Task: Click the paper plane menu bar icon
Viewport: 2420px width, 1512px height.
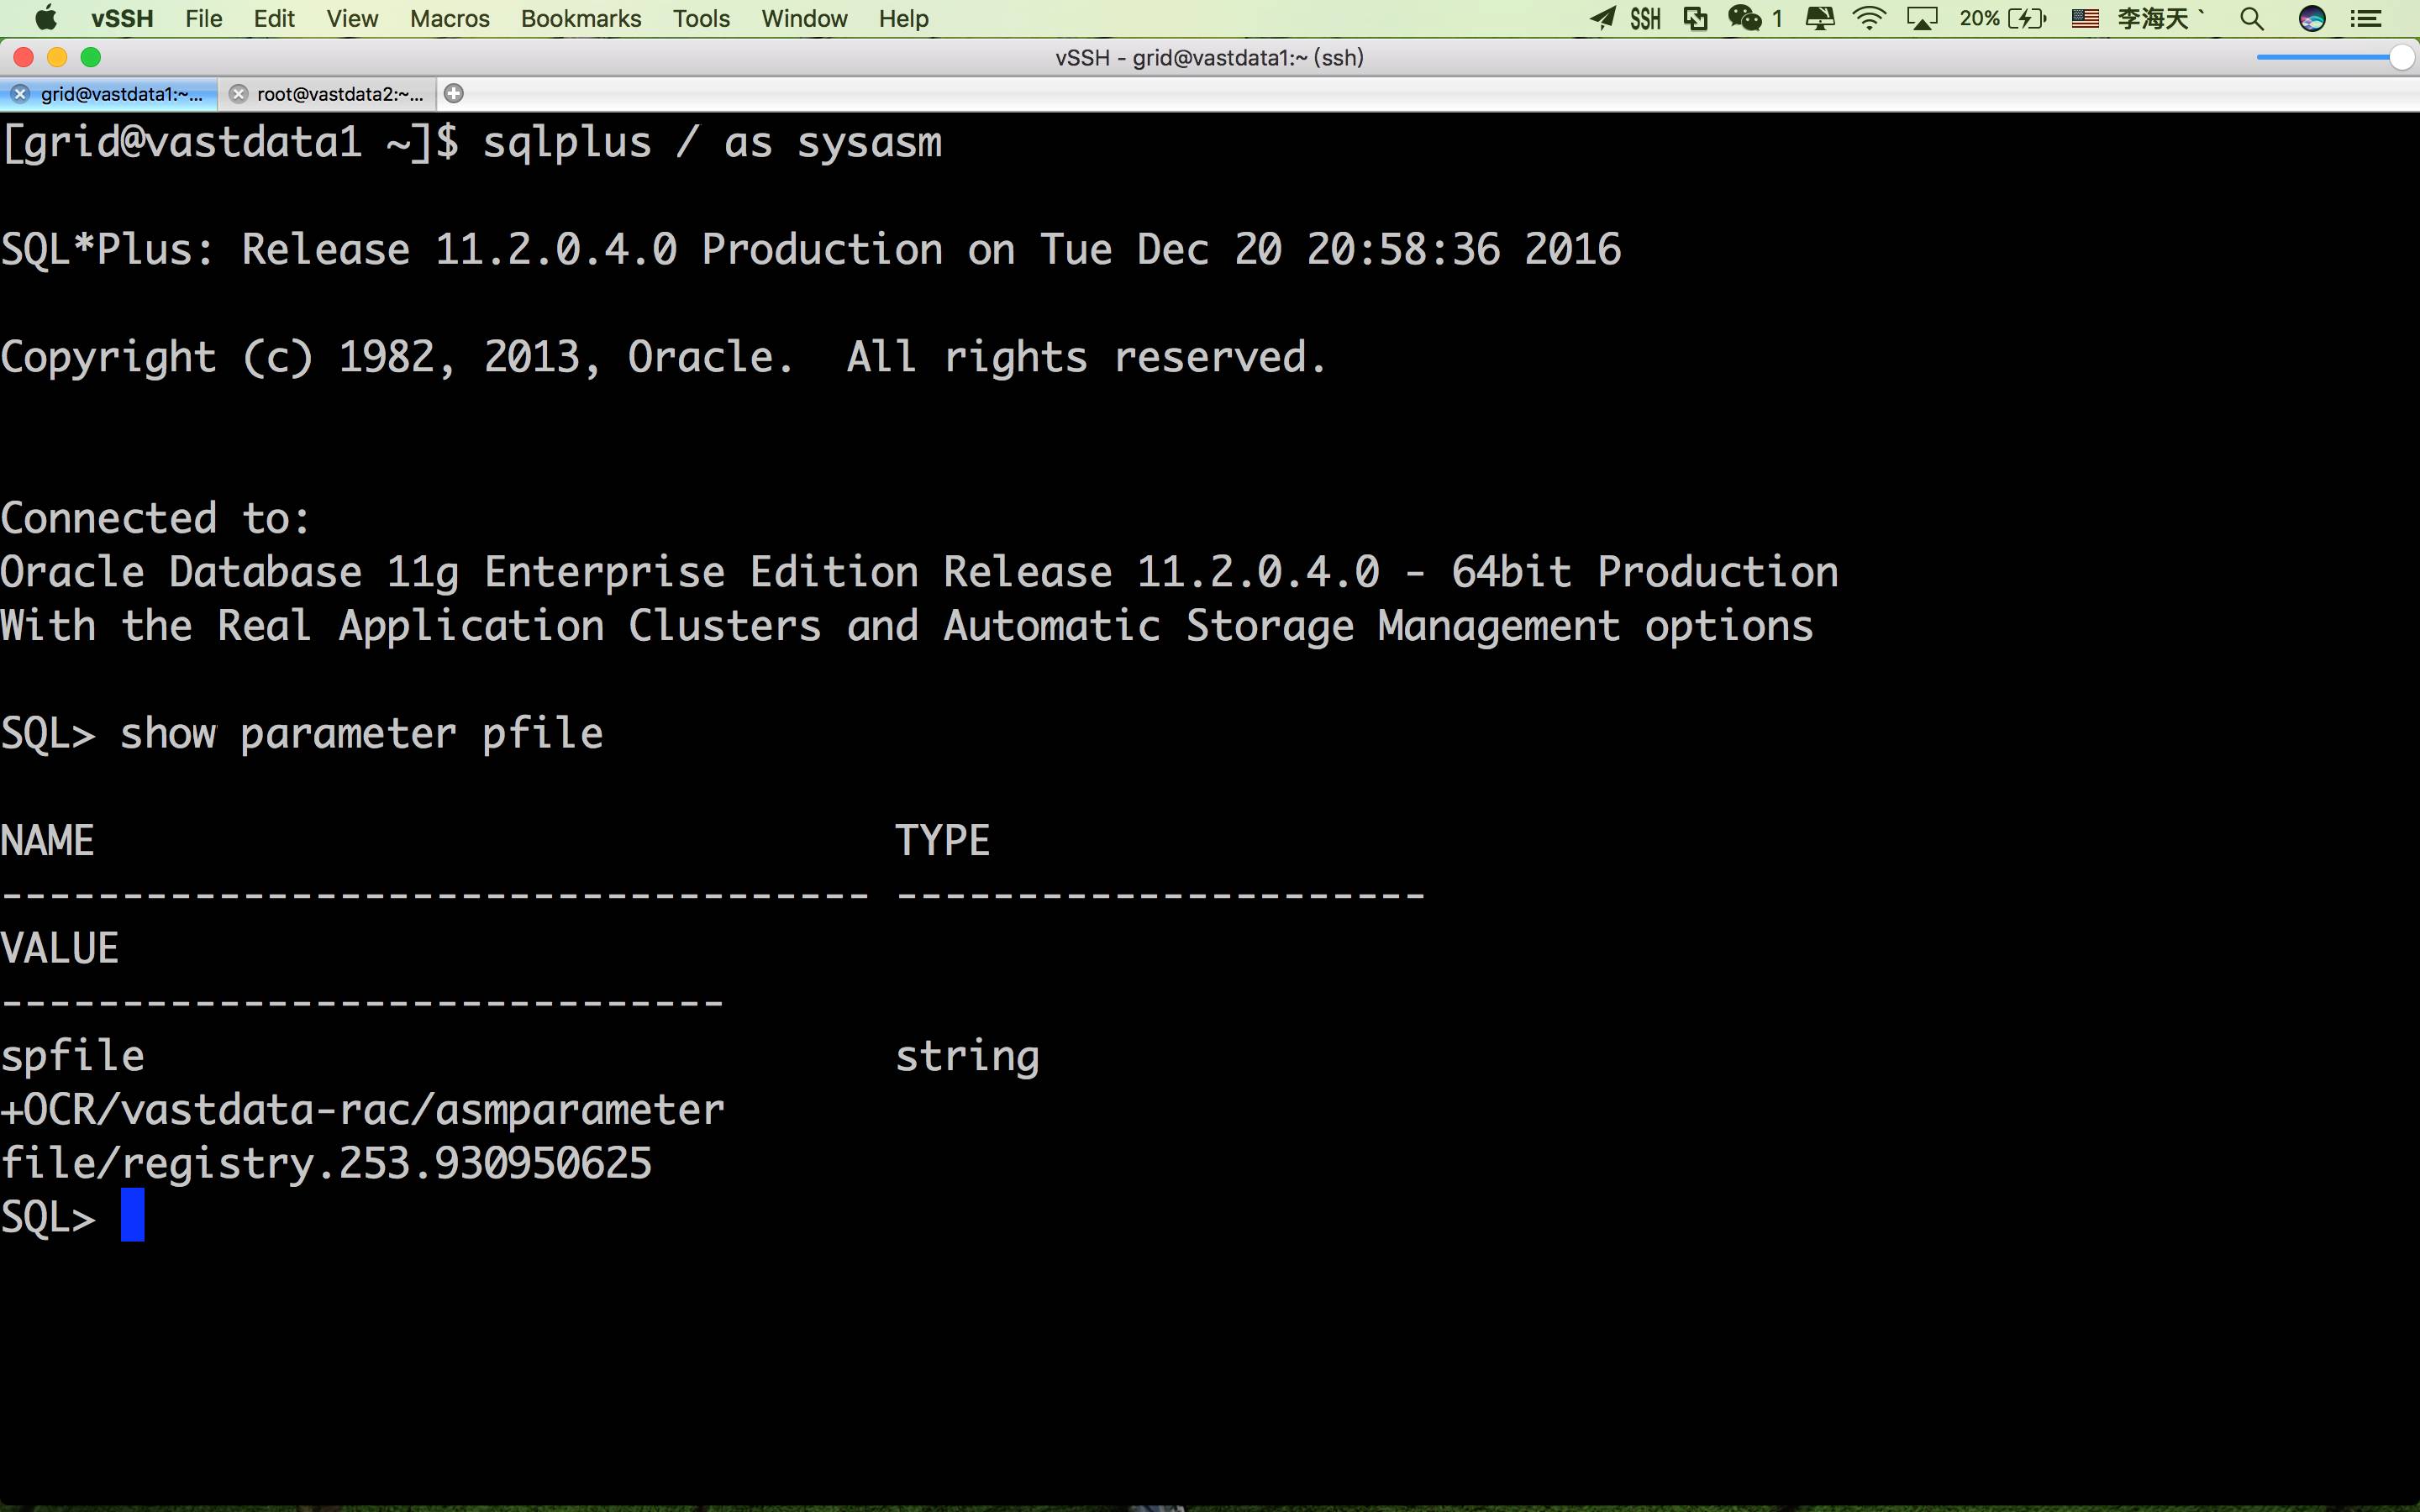Action: [x=1603, y=18]
